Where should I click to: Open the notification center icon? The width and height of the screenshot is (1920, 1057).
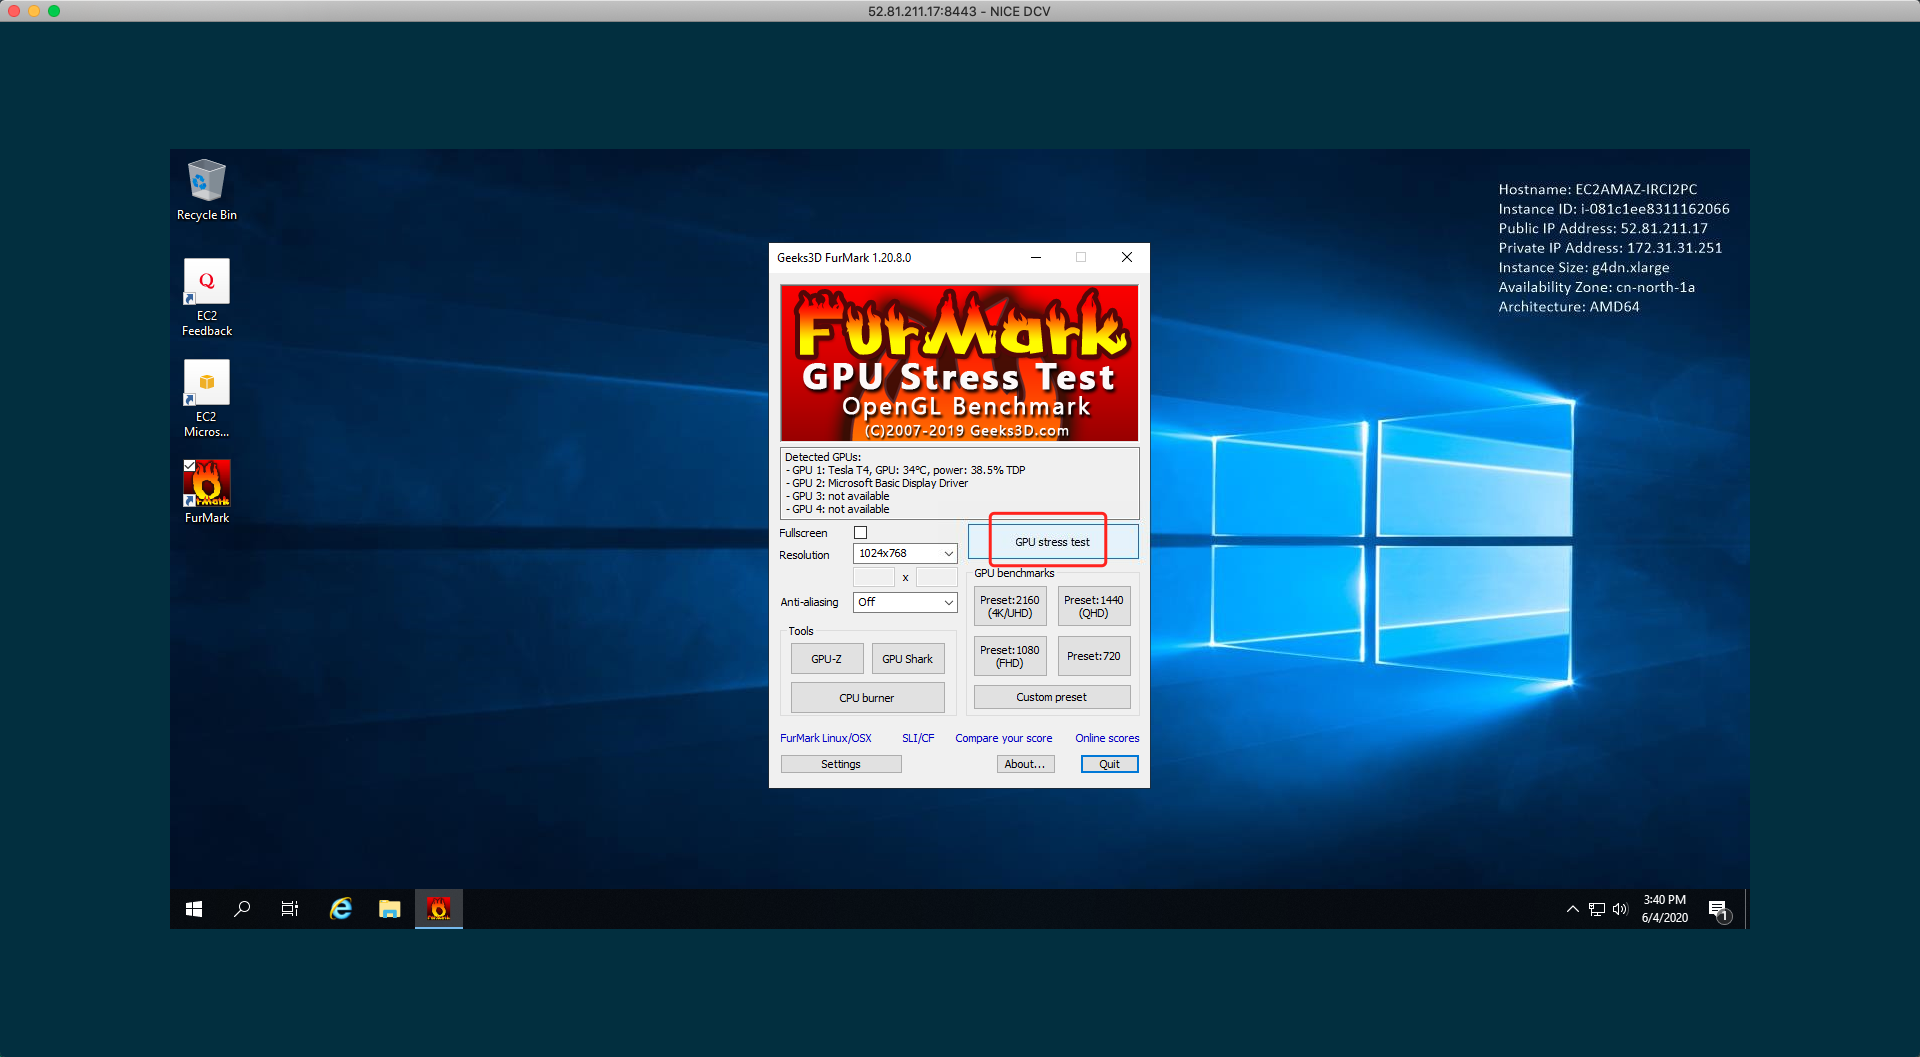tap(1718, 909)
